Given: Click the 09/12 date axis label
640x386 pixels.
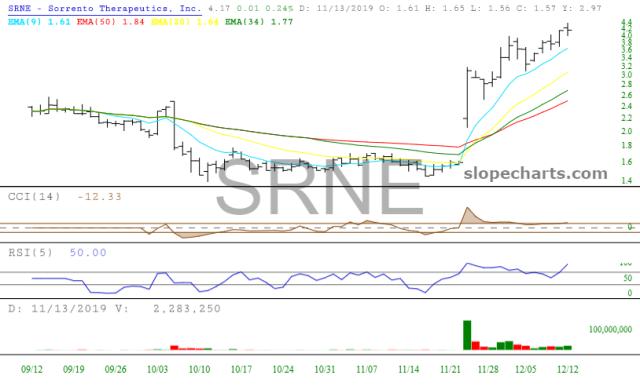Looking at the screenshot, I should 32,369.
